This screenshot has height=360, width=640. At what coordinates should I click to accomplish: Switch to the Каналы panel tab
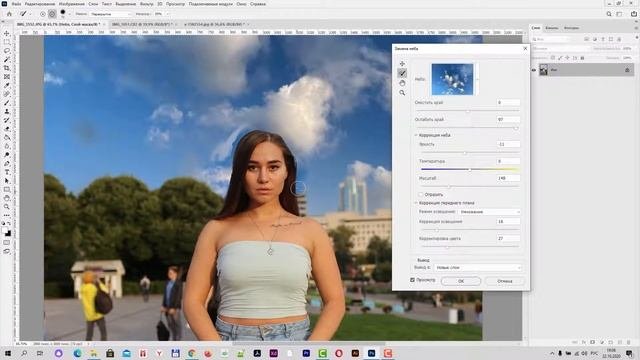(x=551, y=28)
